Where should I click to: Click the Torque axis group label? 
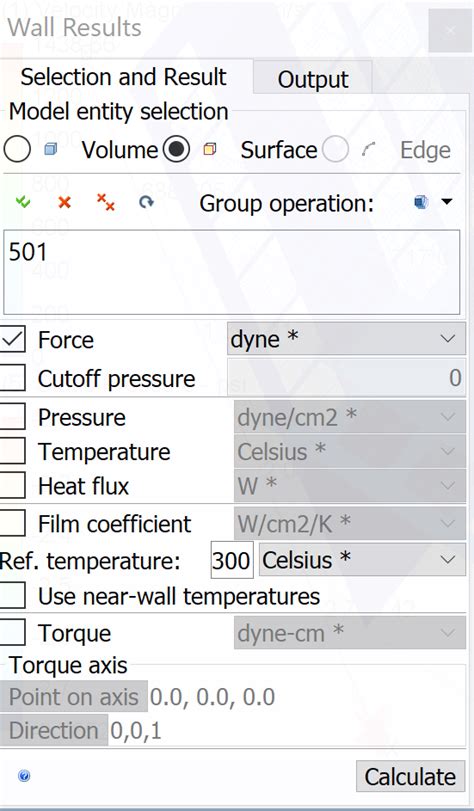pos(68,665)
